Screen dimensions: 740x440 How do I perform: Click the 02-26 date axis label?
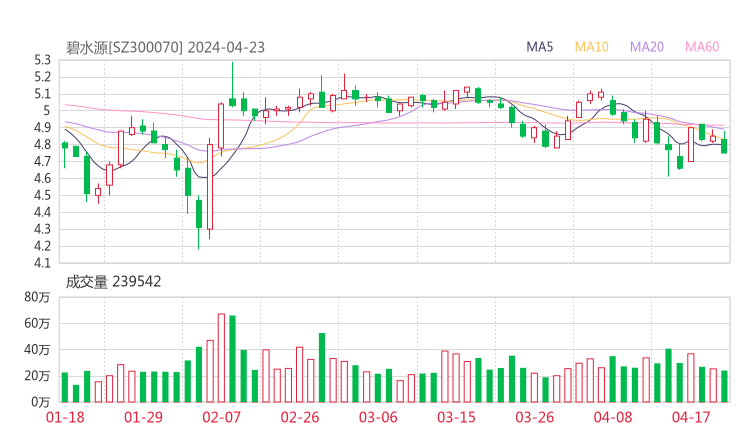[300, 417]
